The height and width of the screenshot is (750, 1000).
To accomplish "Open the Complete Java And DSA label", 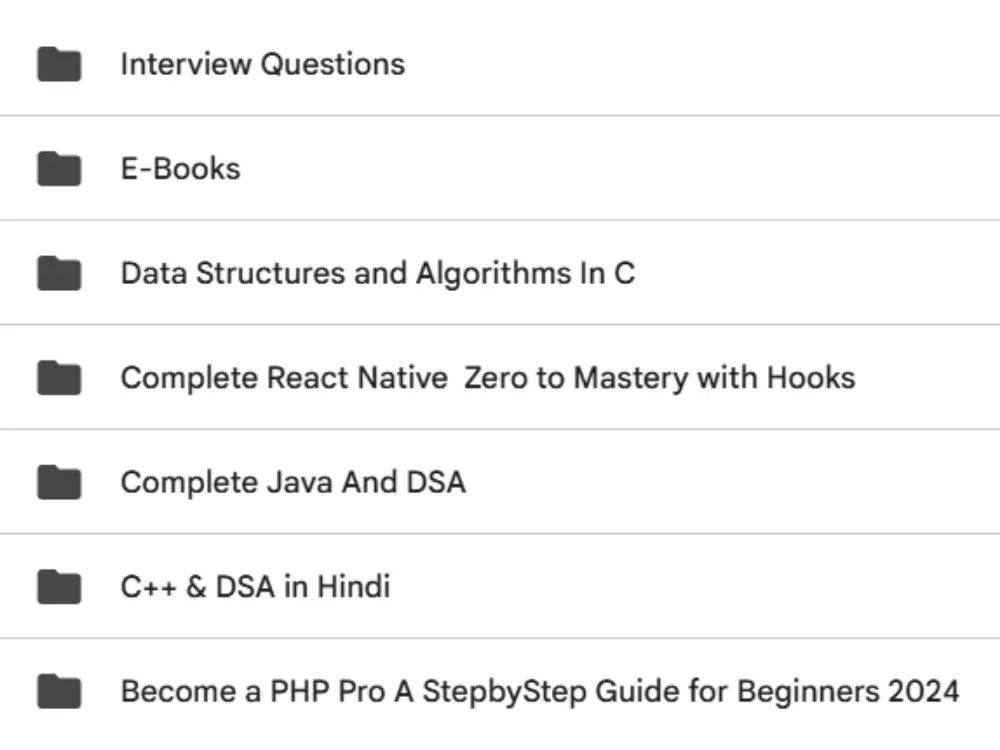I will (293, 483).
